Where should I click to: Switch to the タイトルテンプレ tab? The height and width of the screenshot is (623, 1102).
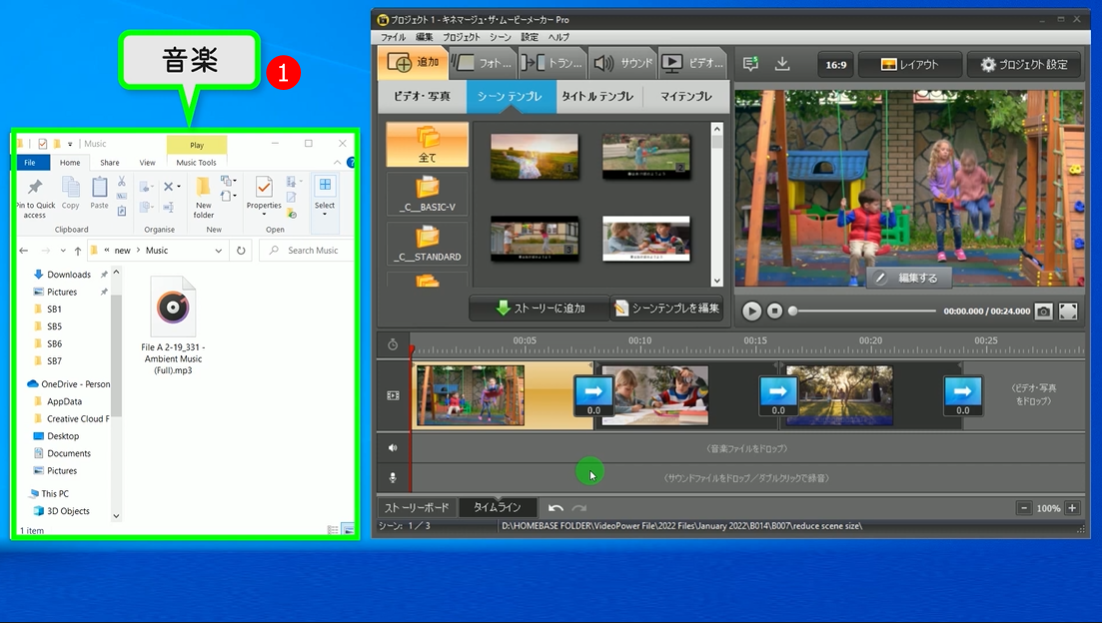tap(597, 97)
